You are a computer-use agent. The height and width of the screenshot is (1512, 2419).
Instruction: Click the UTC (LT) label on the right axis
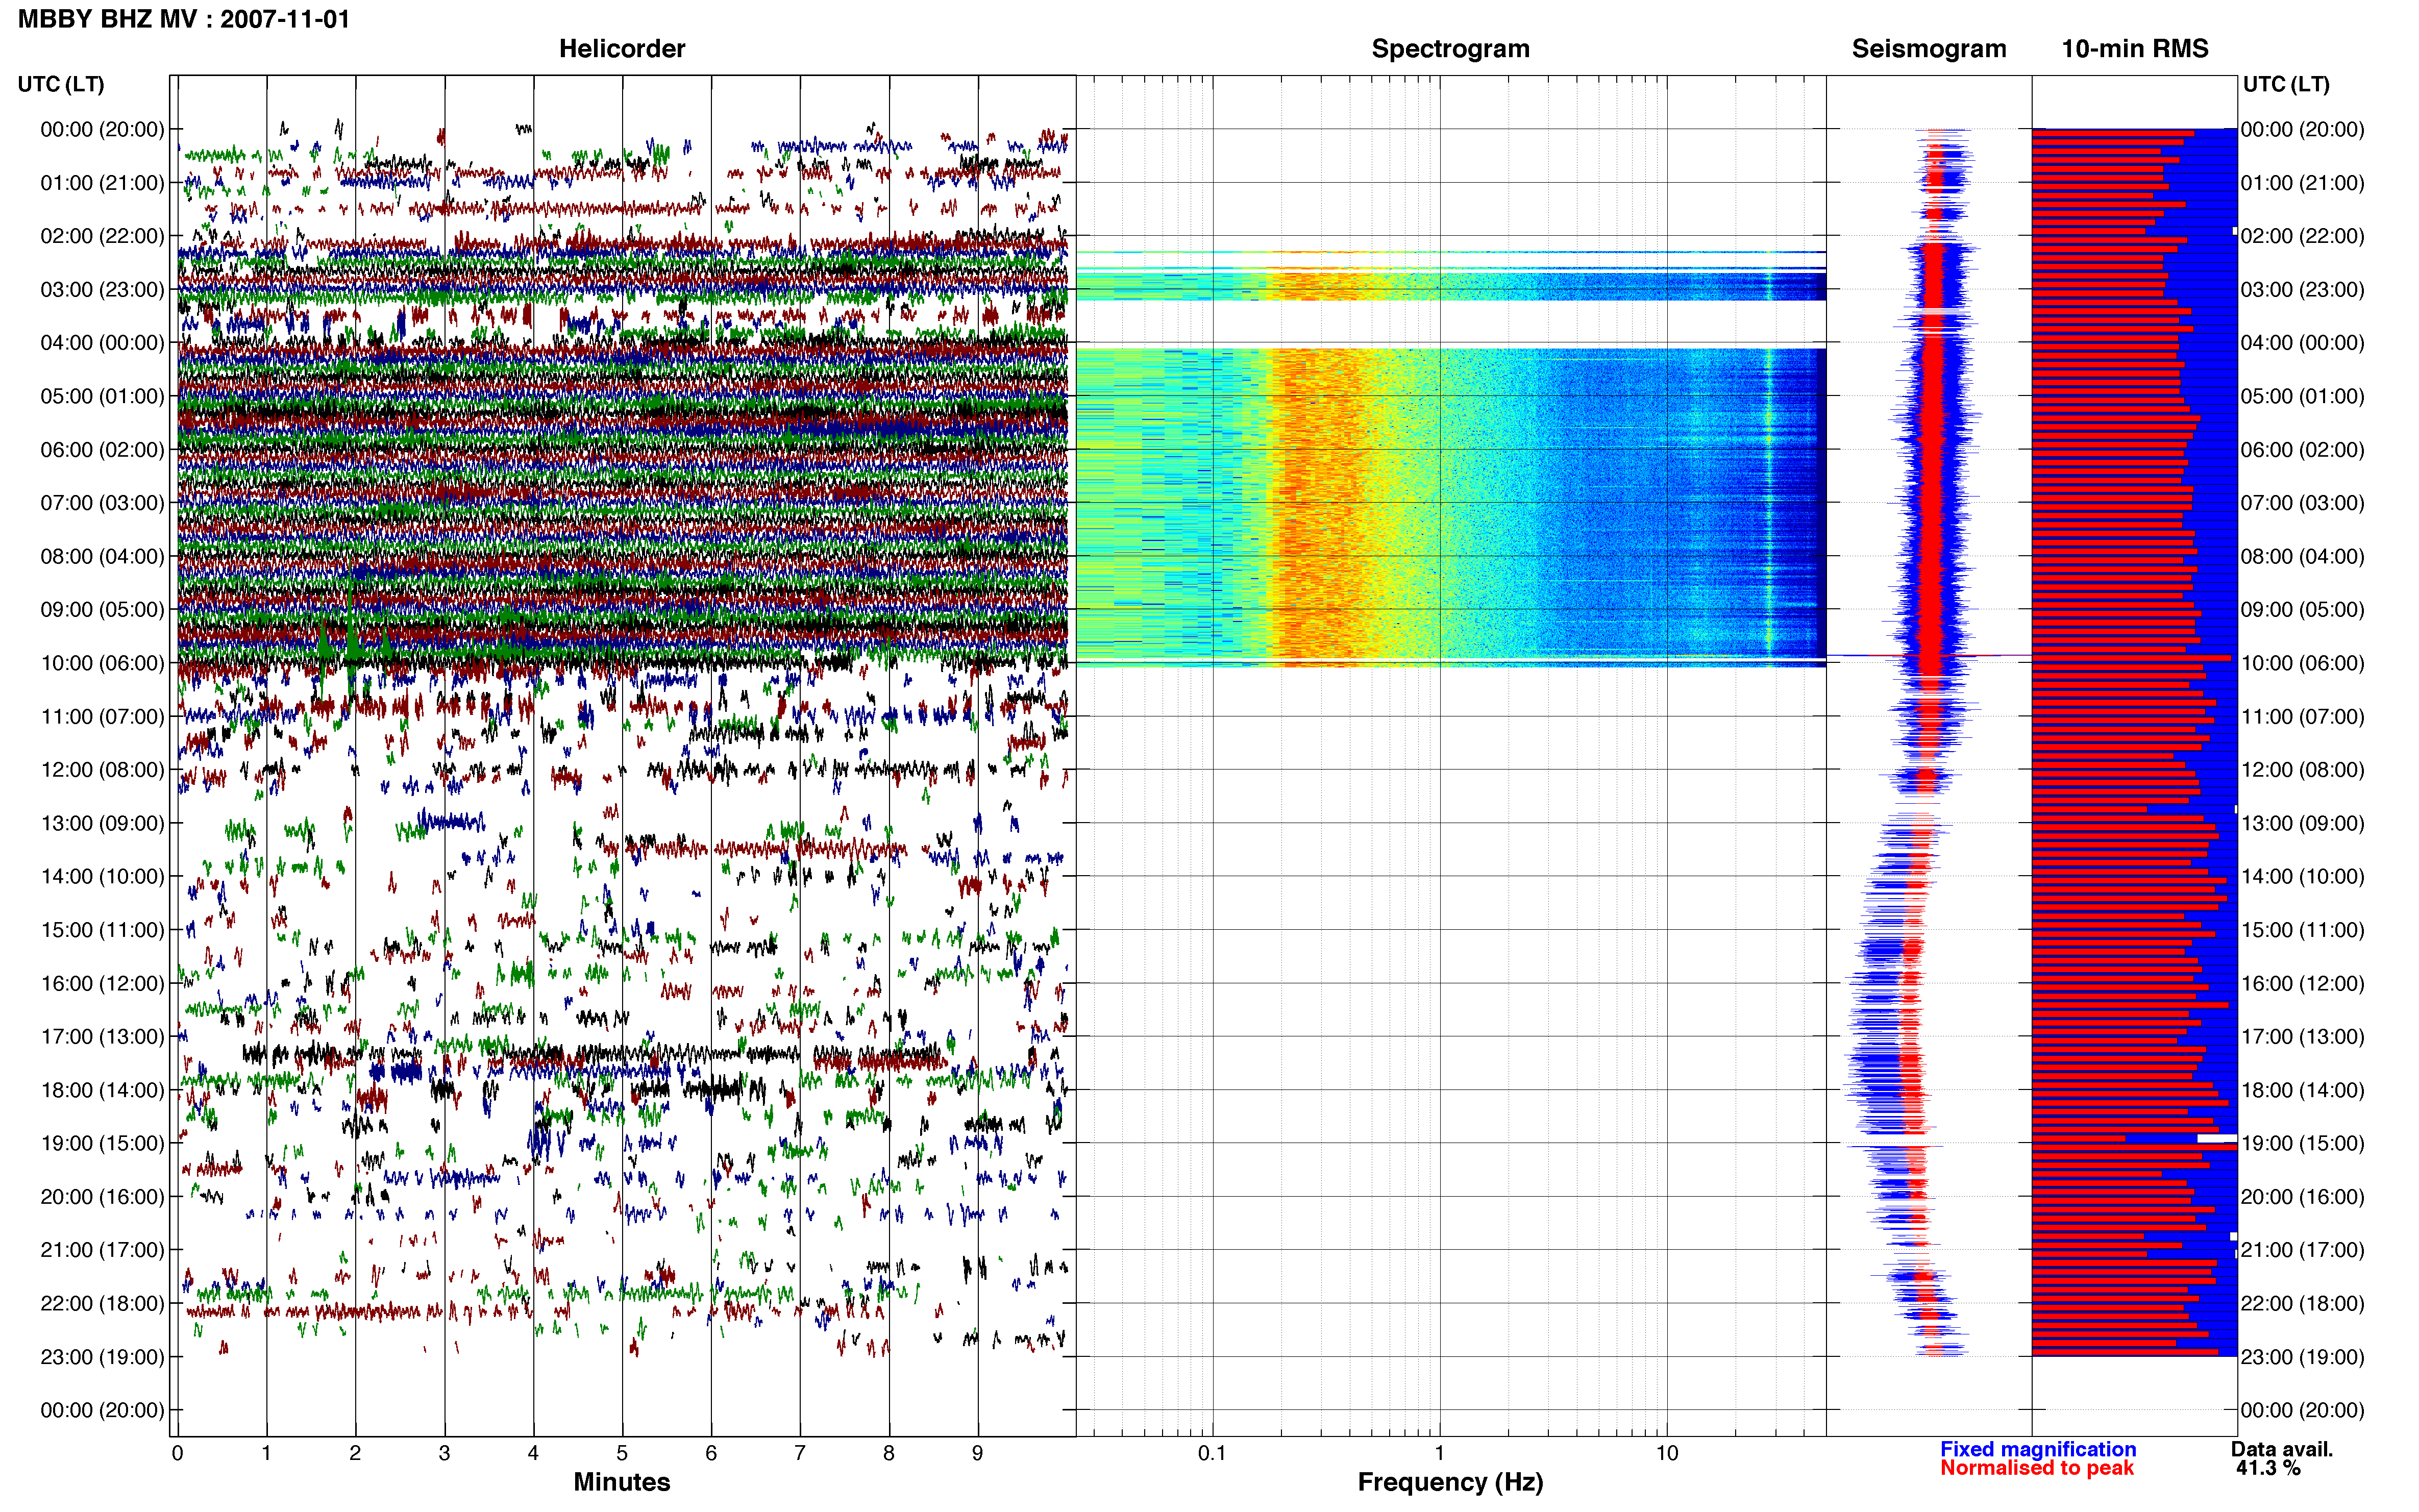(2286, 84)
